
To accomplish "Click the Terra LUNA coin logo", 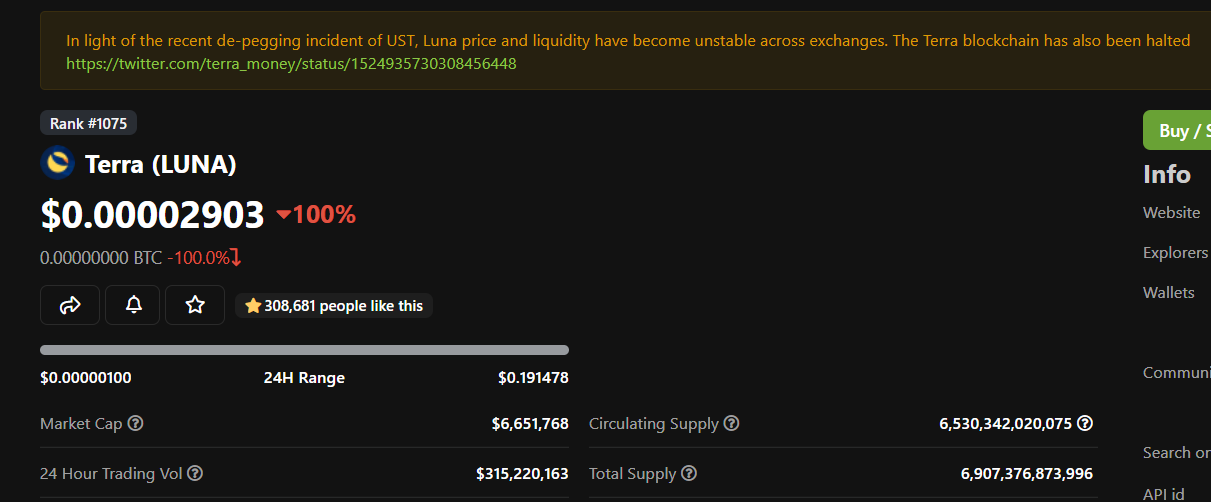I will (58, 163).
